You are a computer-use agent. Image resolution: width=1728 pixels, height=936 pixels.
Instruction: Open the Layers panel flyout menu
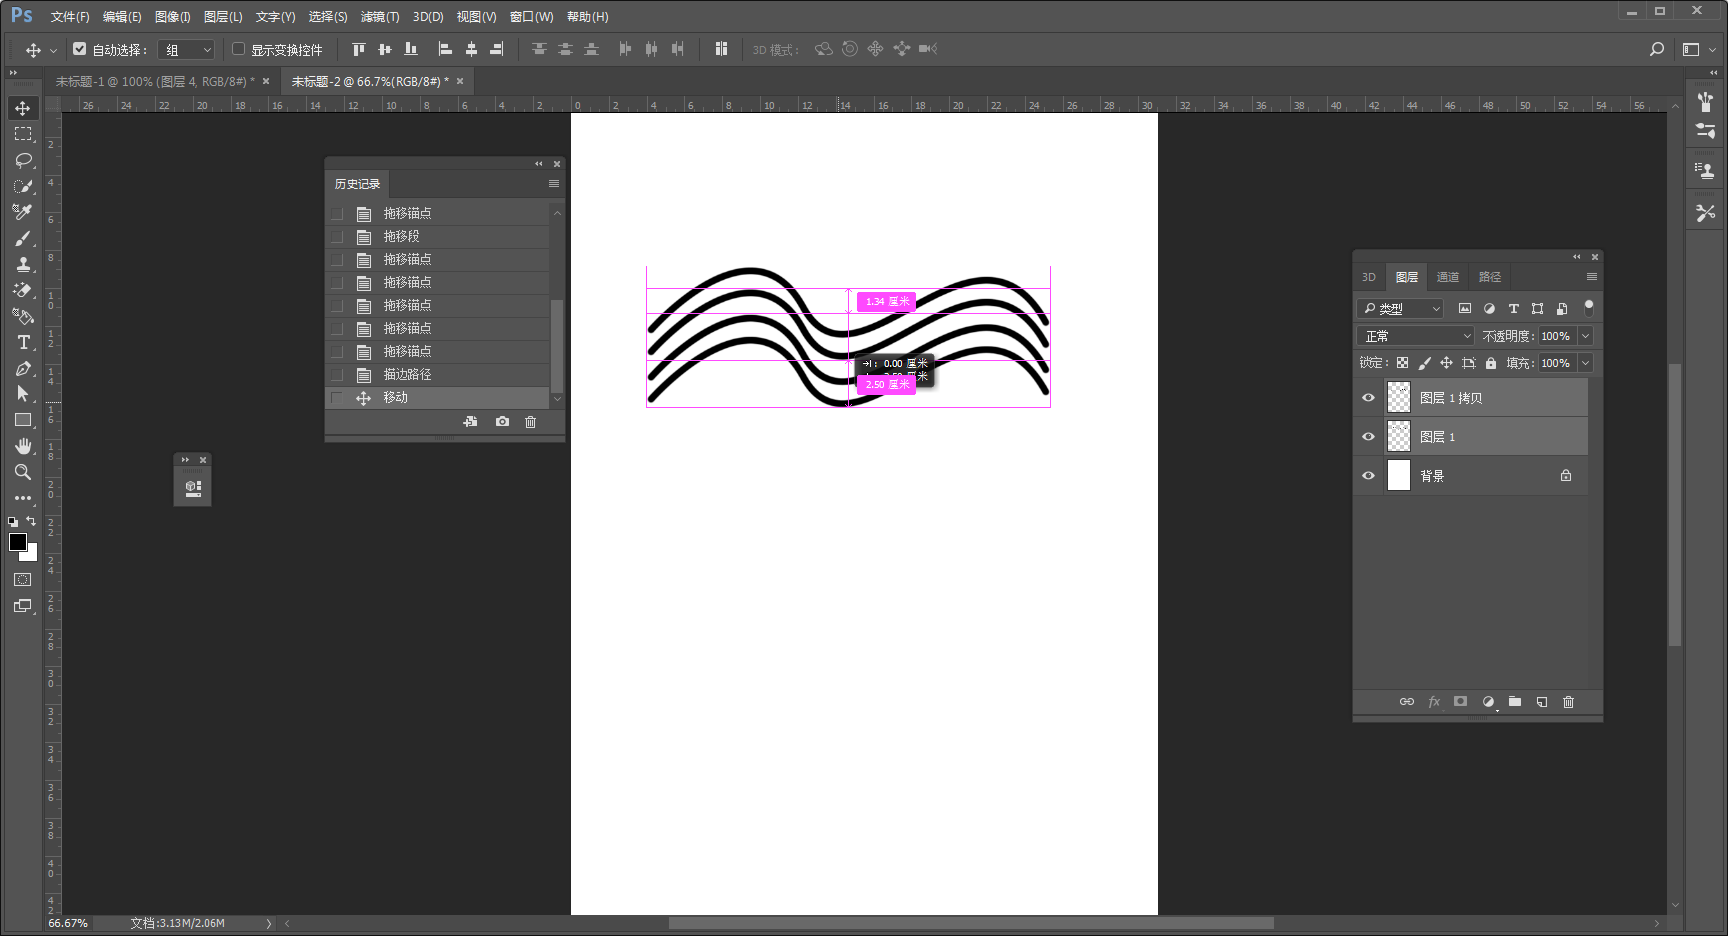pos(1592,277)
